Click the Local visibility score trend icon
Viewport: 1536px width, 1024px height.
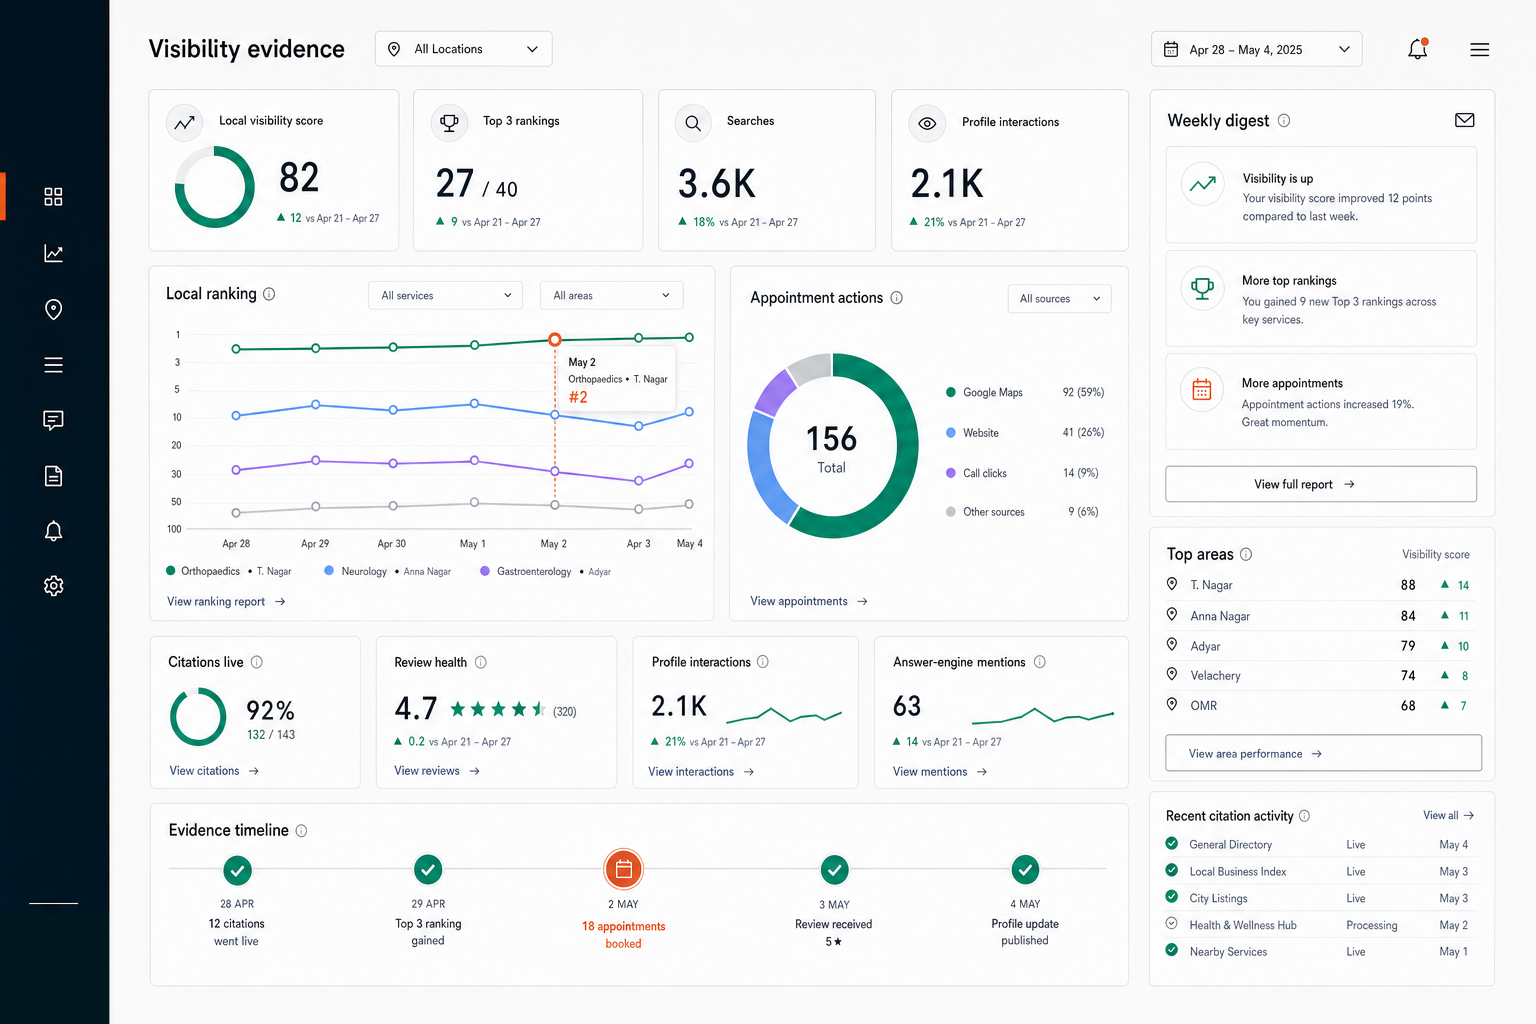pos(185,123)
